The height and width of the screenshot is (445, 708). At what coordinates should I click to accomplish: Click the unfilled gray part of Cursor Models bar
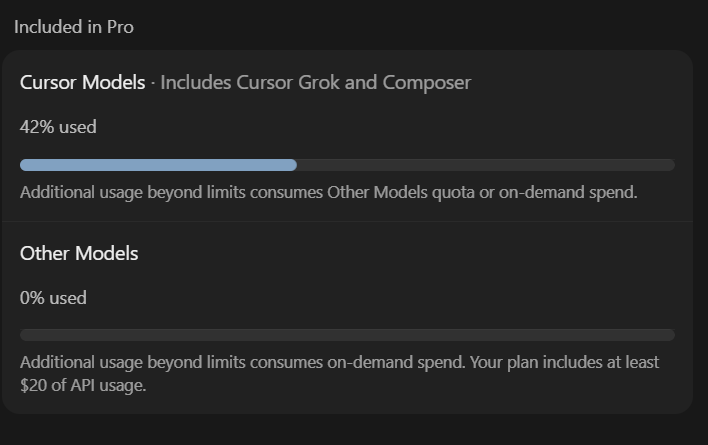coord(486,165)
